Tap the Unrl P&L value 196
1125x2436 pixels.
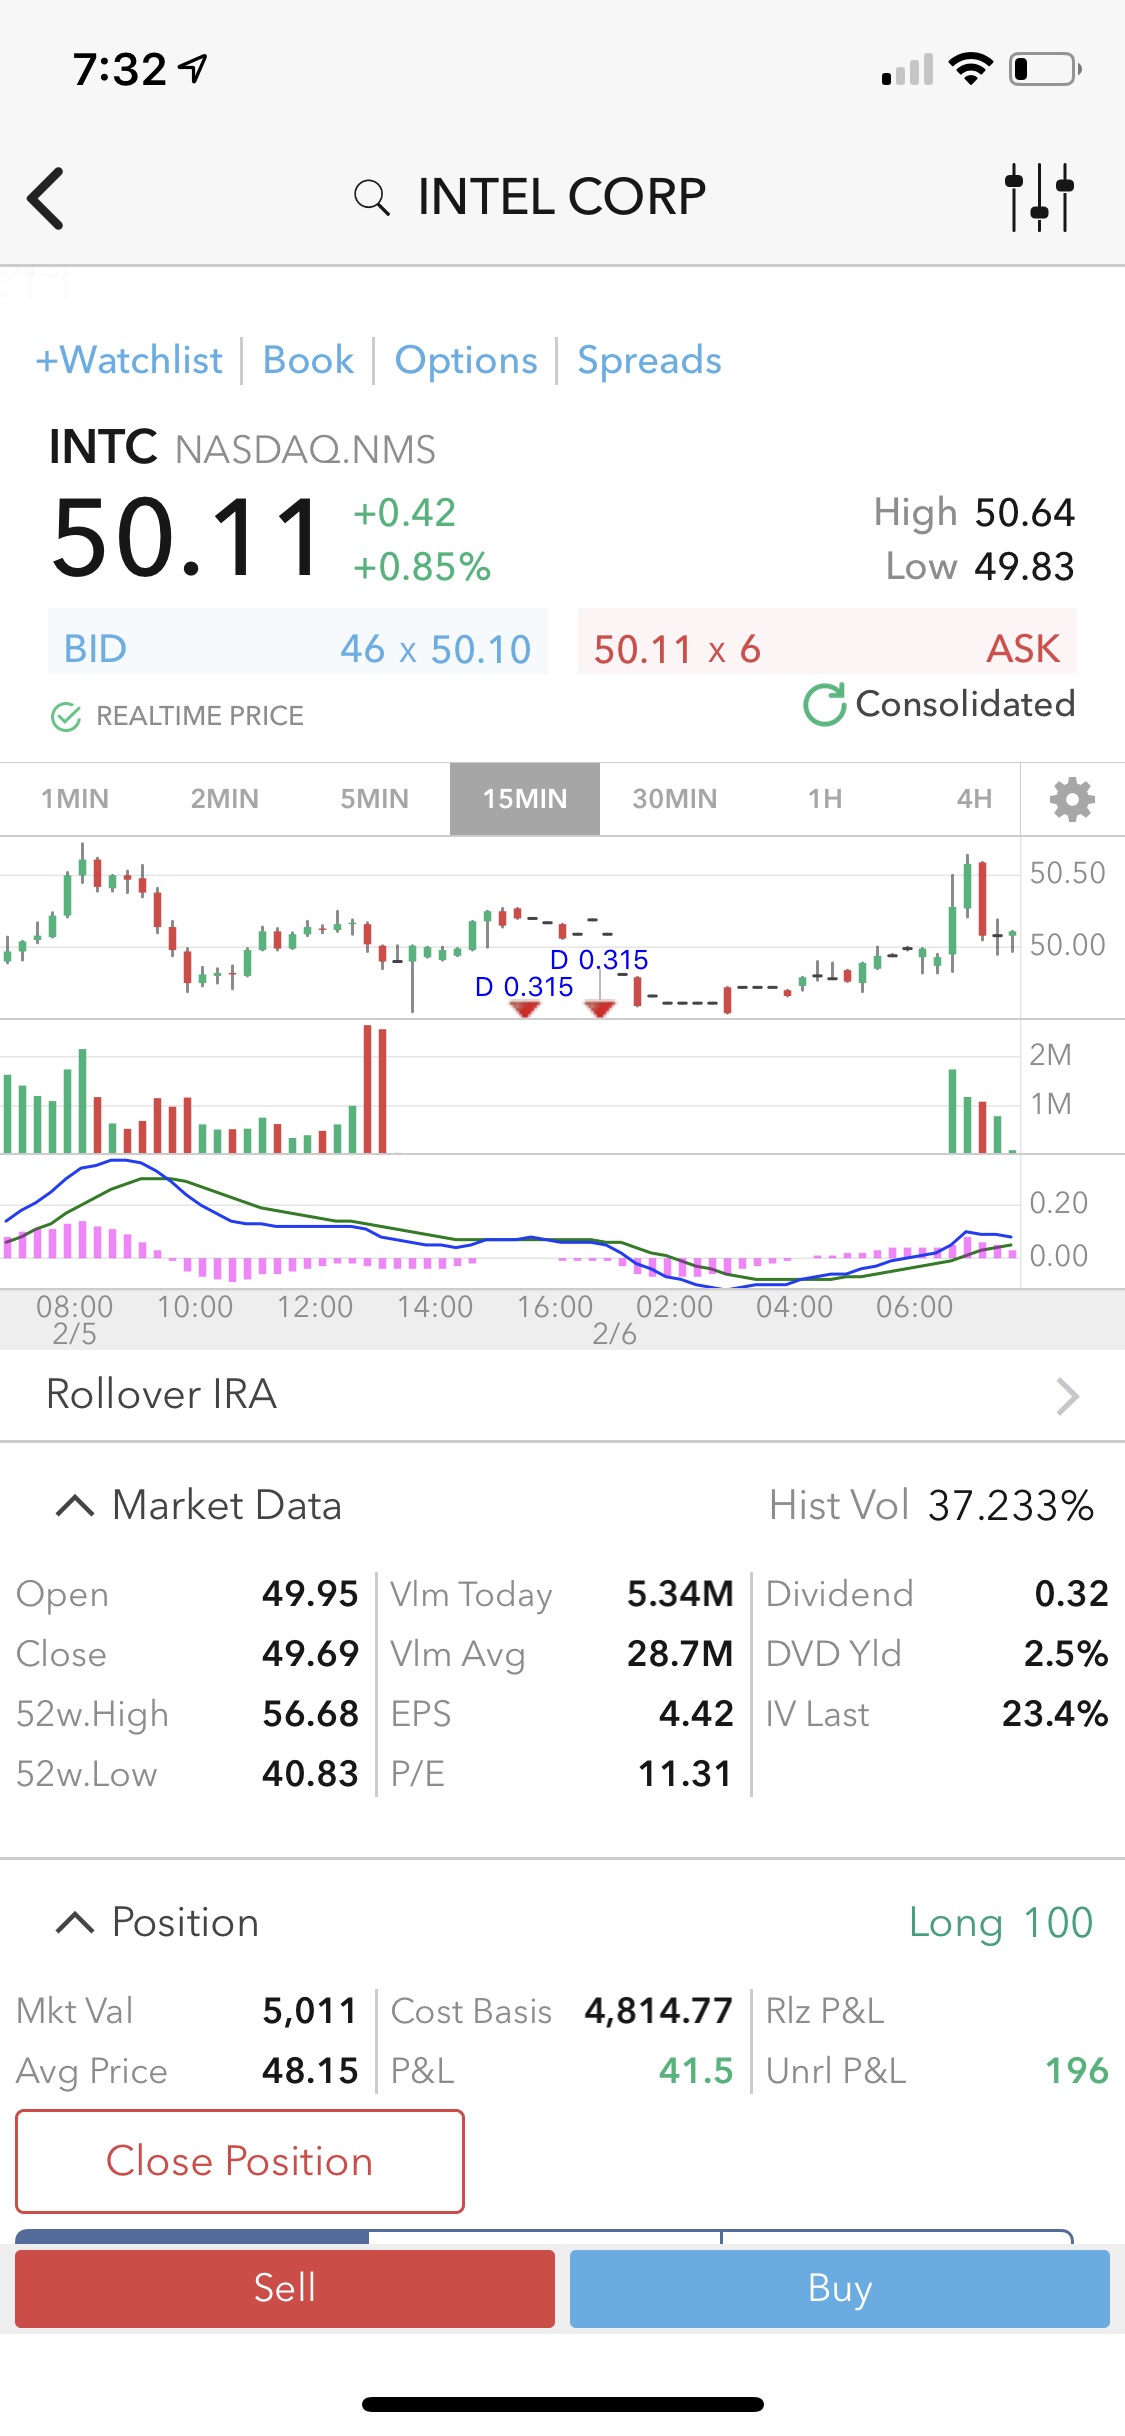(1077, 2071)
